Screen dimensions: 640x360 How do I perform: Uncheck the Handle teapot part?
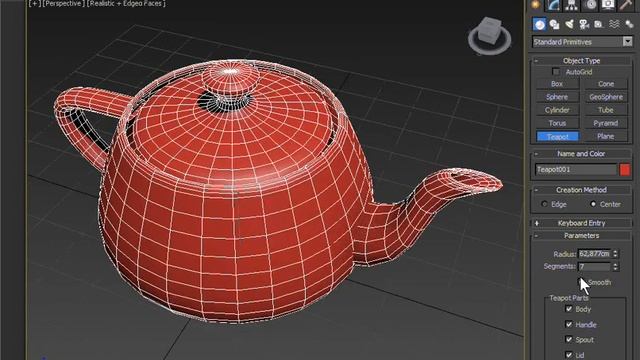point(569,324)
